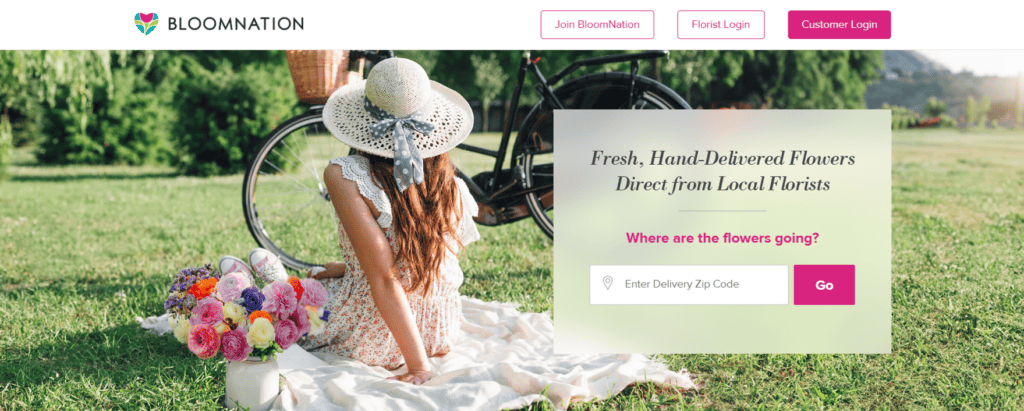Open the Customer Login page
The width and height of the screenshot is (1024, 411).
pos(839,25)
